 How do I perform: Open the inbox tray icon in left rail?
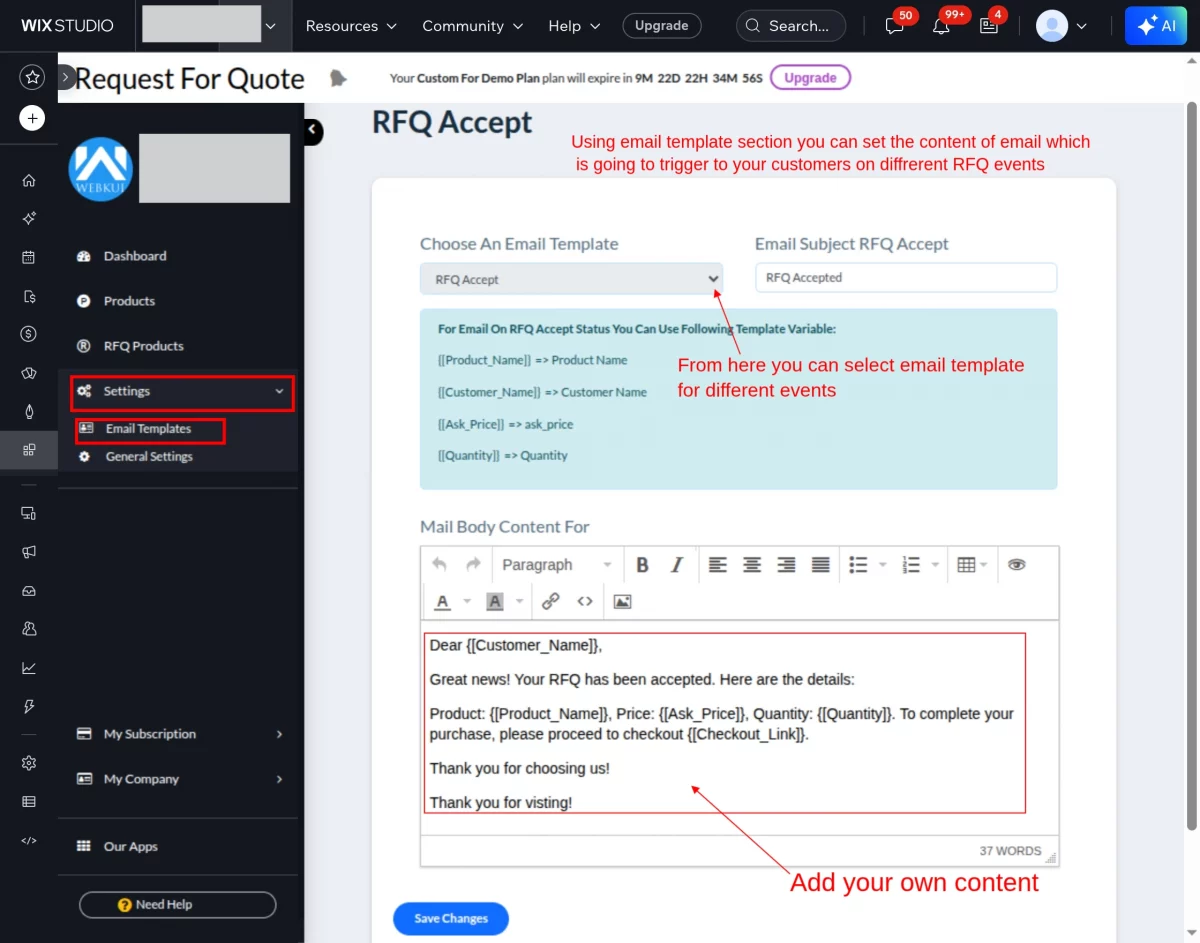(x=29, y=591)
